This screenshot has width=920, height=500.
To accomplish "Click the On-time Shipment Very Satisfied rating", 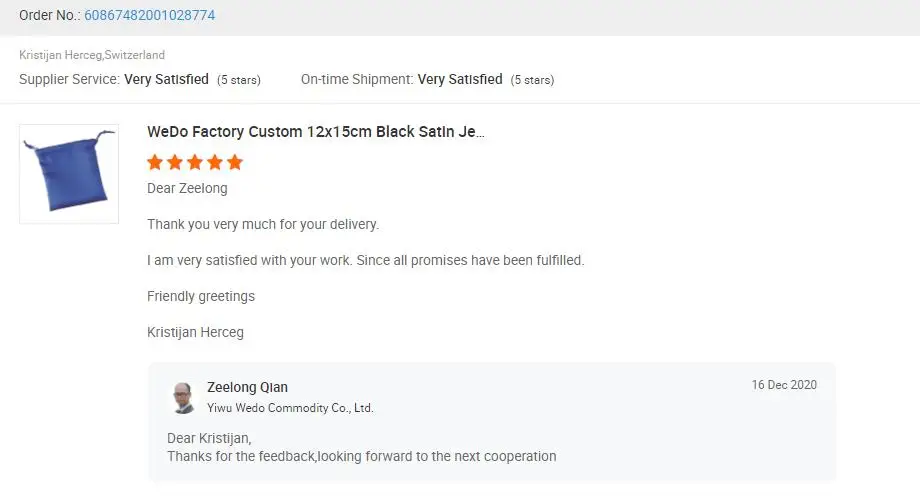I will (x=460, y=79).
